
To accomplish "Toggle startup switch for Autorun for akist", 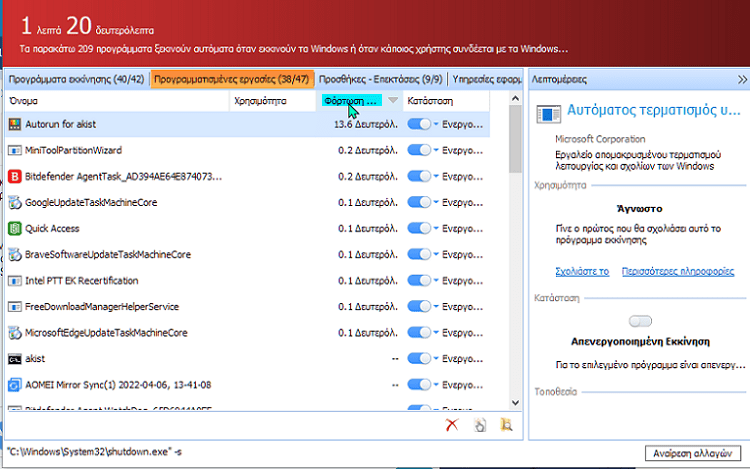I will (419, 124).
